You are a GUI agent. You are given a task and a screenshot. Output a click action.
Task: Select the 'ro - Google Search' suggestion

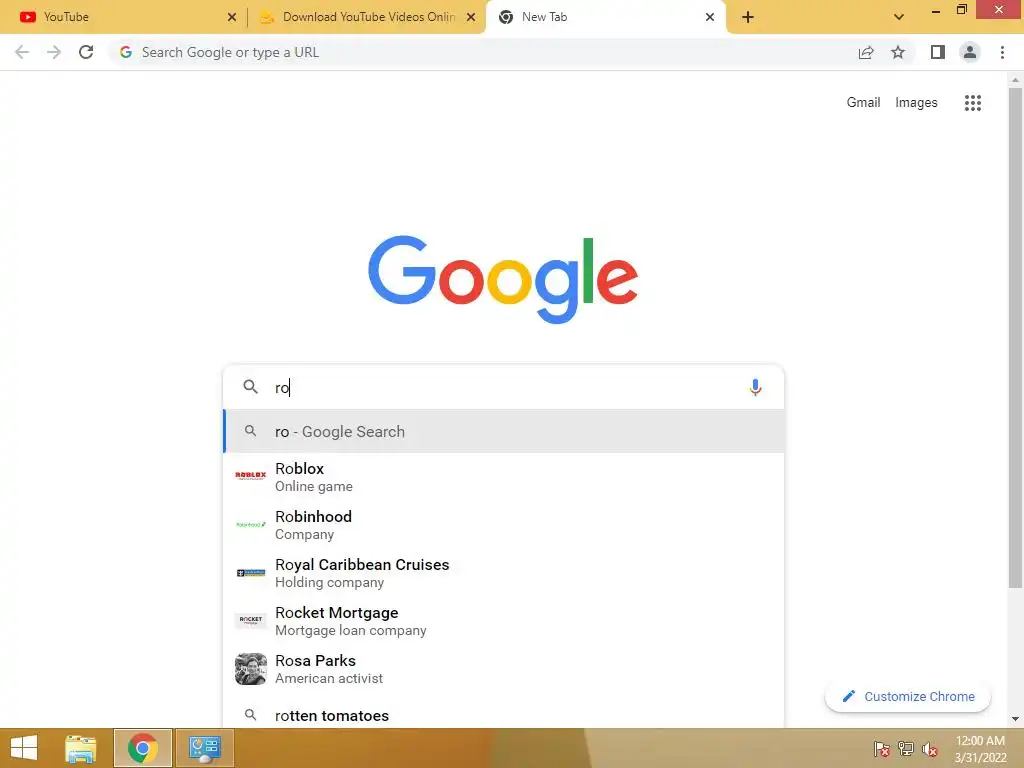(504, 431)
